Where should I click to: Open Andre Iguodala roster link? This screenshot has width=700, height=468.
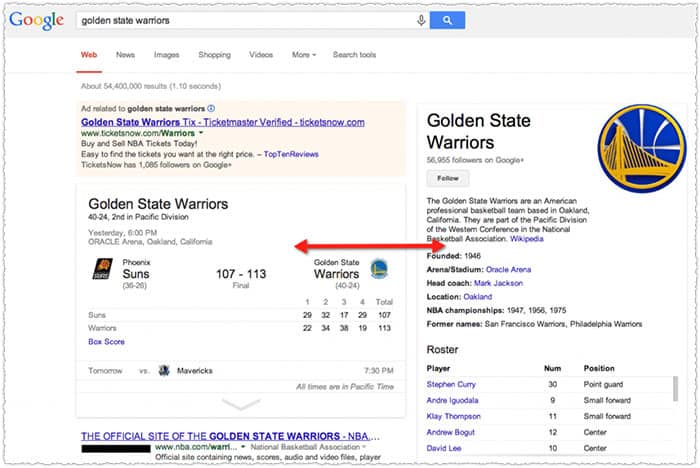452,401
